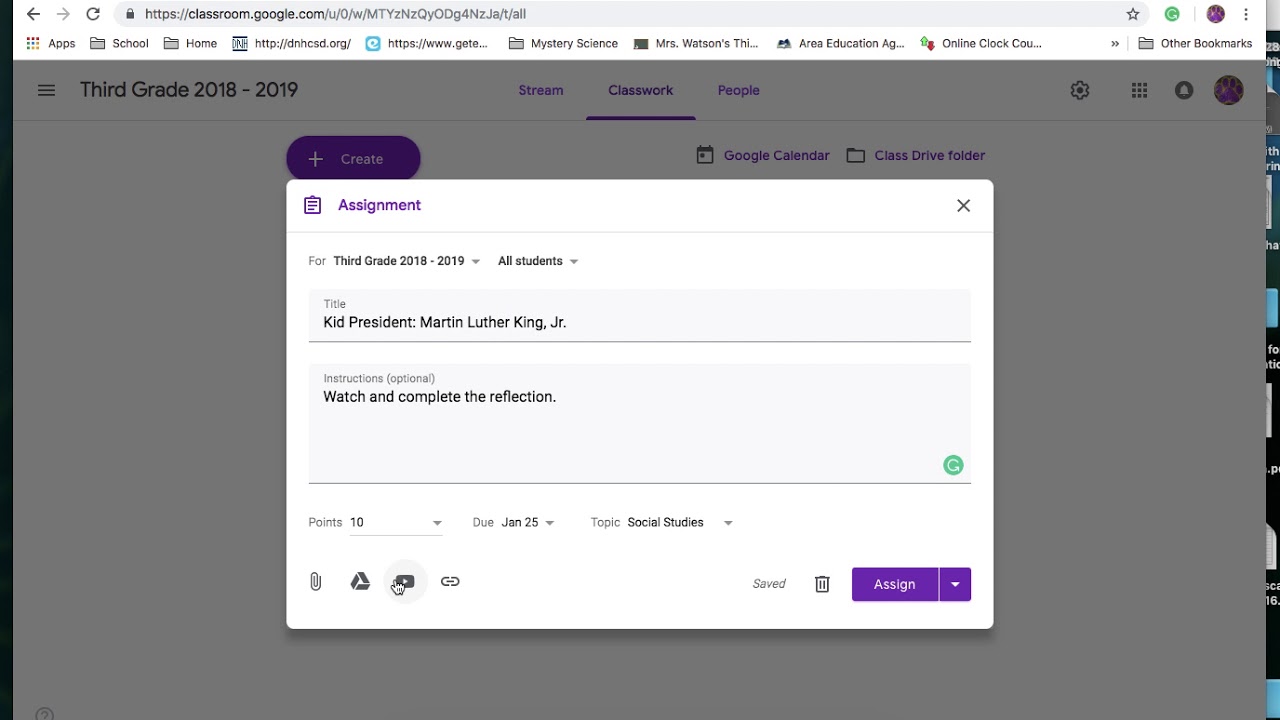The height and width of the screenshot is (720, 1280).
Task: Open the School bookmarks folder
Action: pyautogui.click(x=119, y=43)
